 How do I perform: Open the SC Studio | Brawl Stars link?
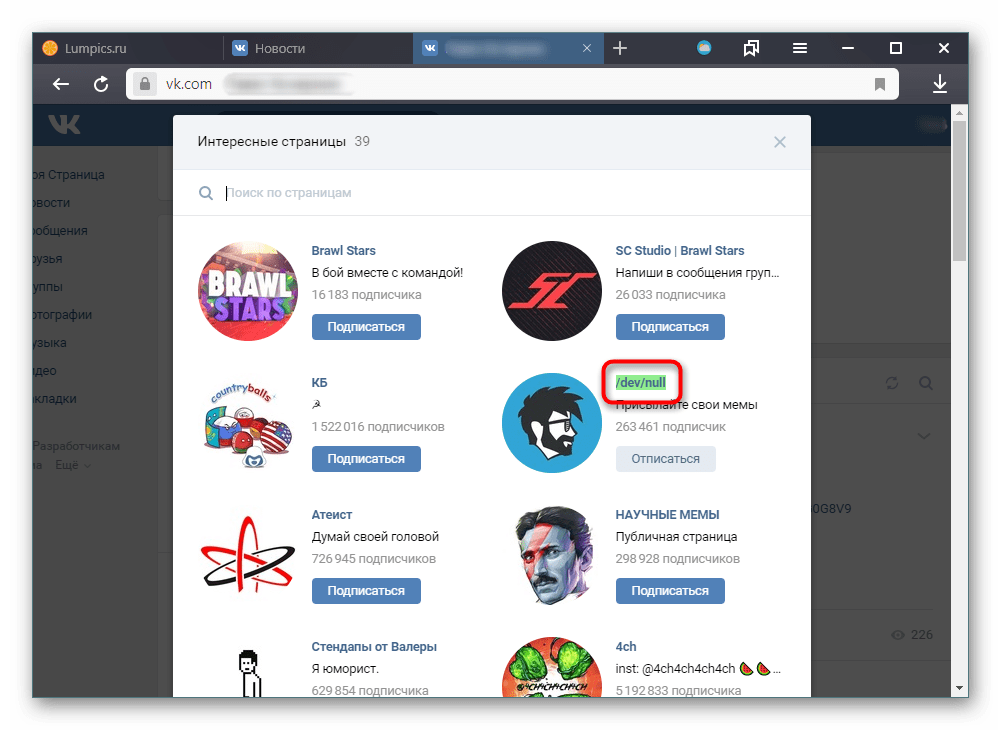[680, 250]
